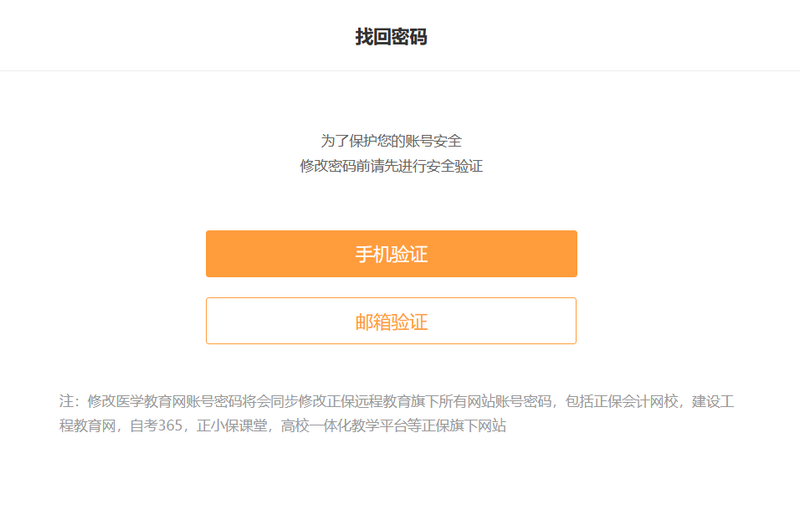The height and width of the screenshot is (521, 800).
Task: Click the orange 手机验证 button
Action: click(x=391, y=254)
